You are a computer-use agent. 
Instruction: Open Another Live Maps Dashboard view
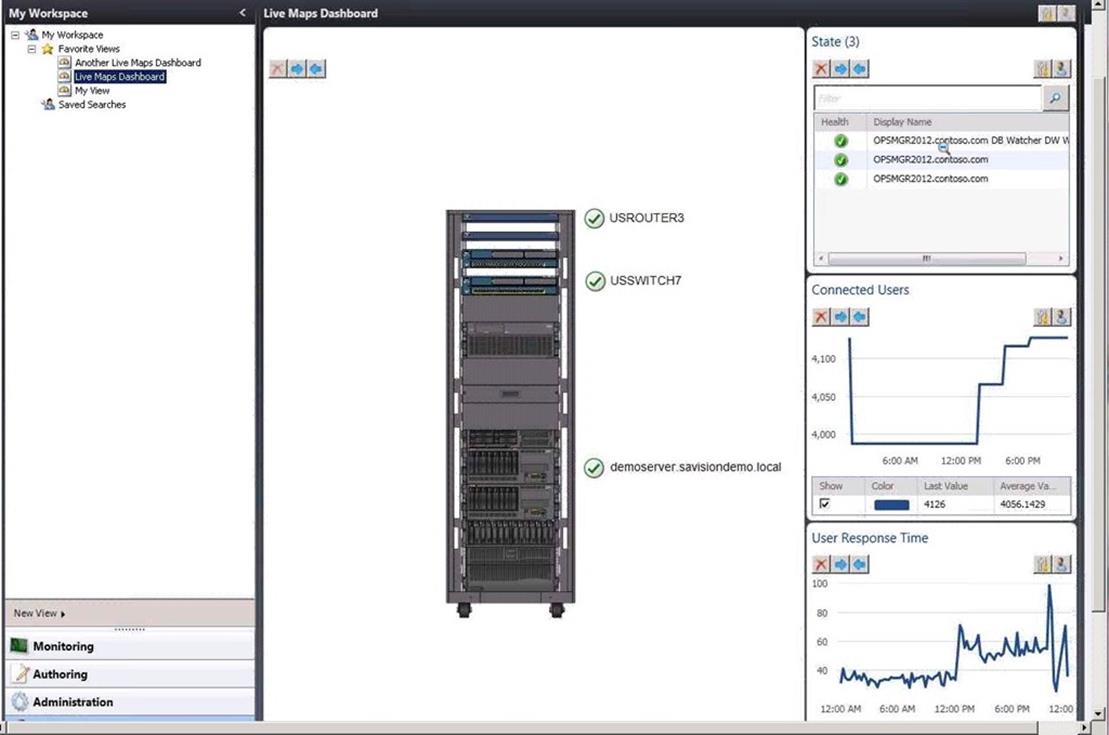tap(138, 63)
